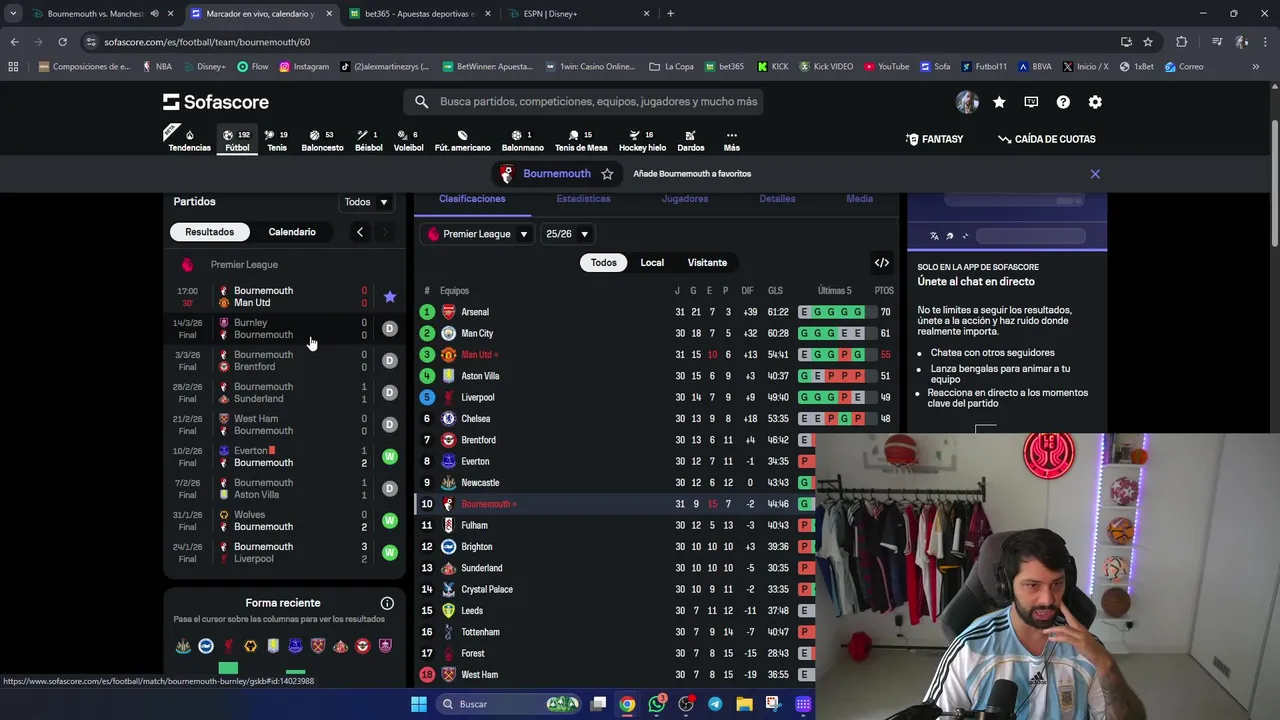
Task: Open the Más sports menu
Action: [732, 140]
